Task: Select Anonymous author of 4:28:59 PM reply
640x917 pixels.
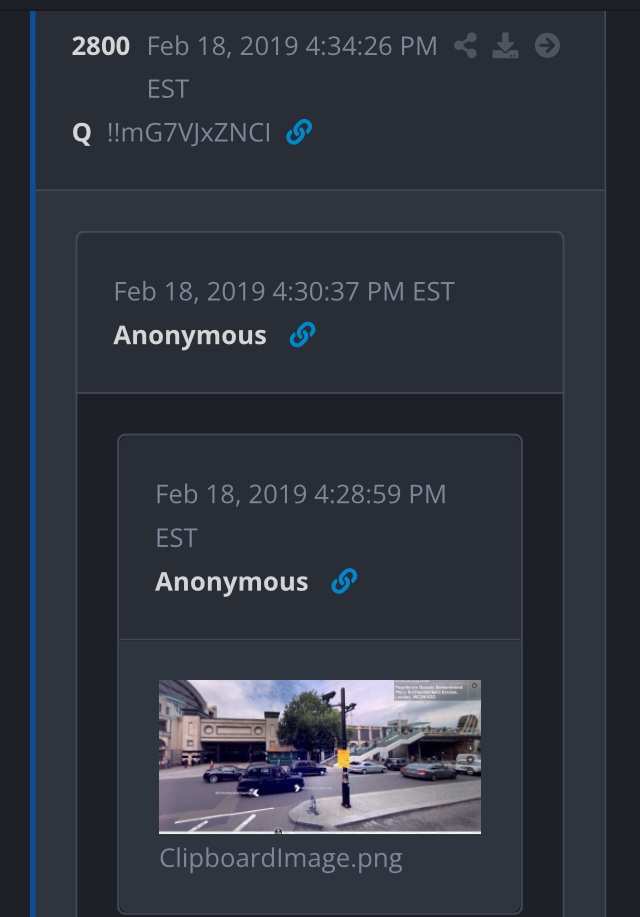Action: coord(231,582)
